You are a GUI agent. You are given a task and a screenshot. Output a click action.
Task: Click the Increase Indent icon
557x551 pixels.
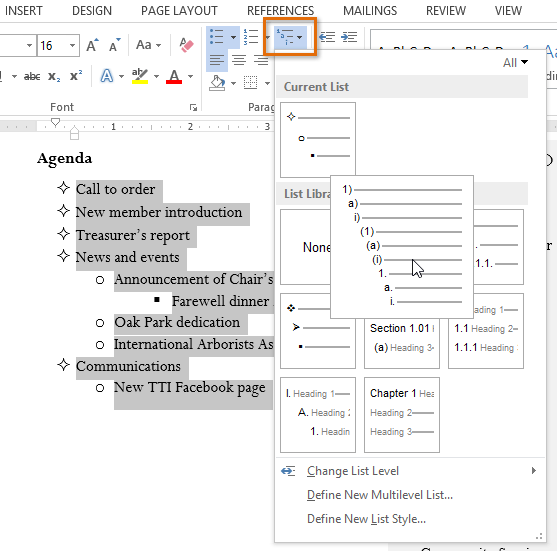349,37
